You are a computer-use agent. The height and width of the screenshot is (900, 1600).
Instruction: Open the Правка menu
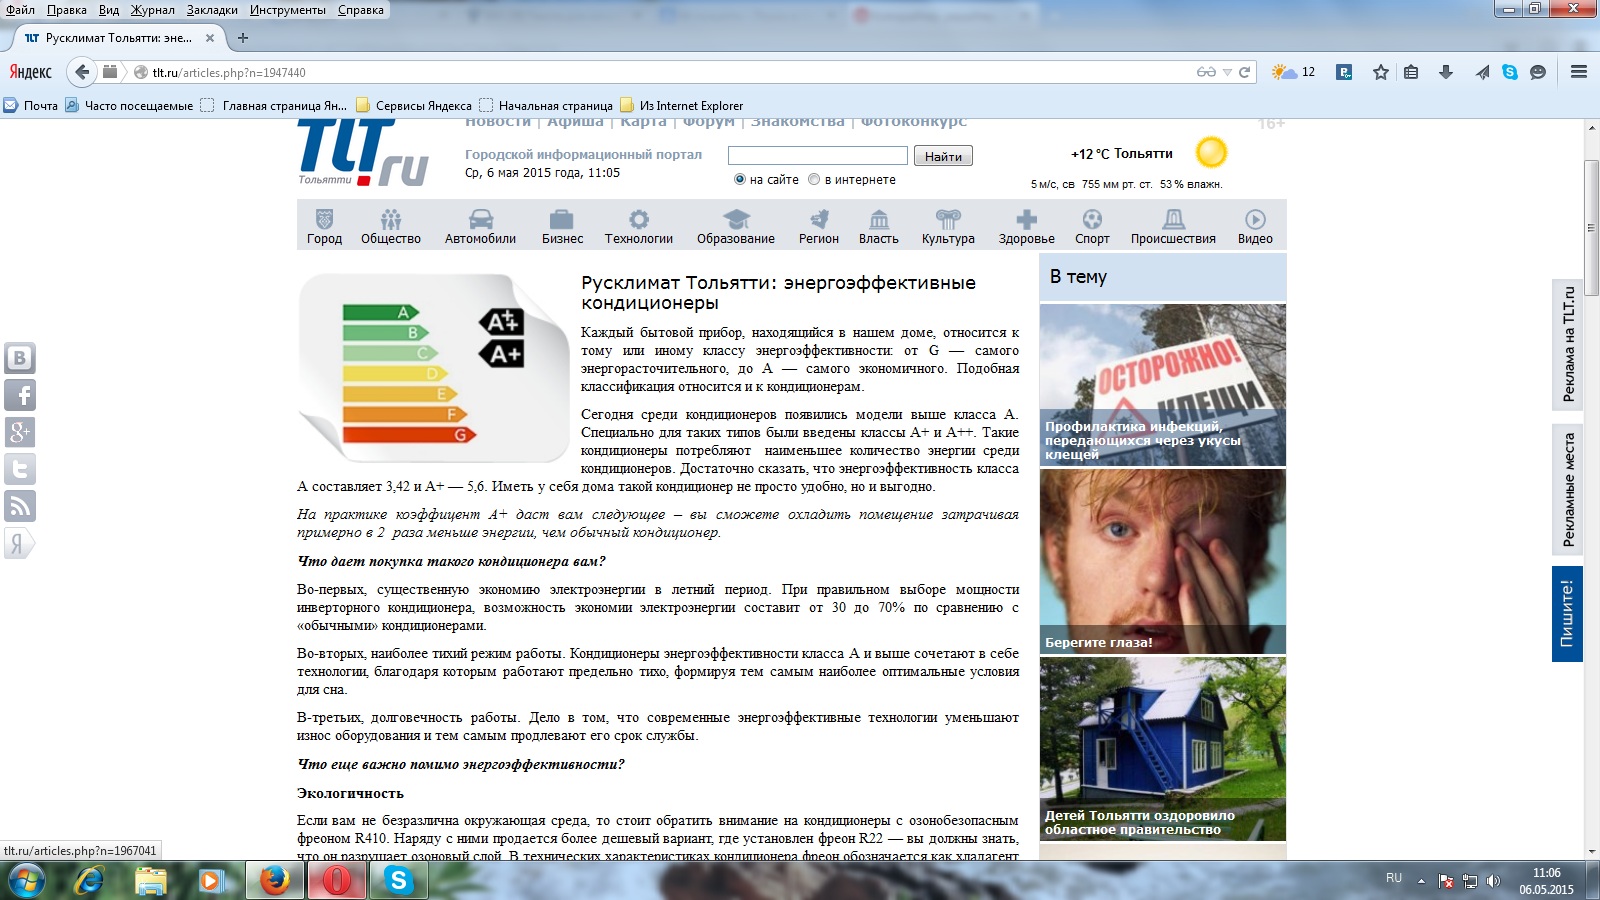[66, 10]
